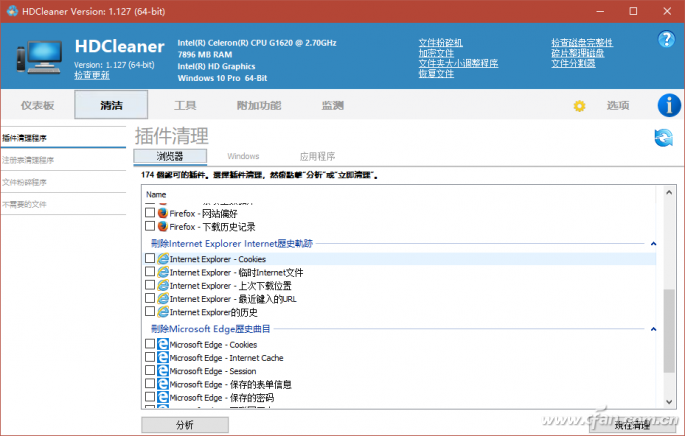The image size is (685, 436).
Task: Check Firefox - 网站偏好 checkbox
Action: (150, 212)
